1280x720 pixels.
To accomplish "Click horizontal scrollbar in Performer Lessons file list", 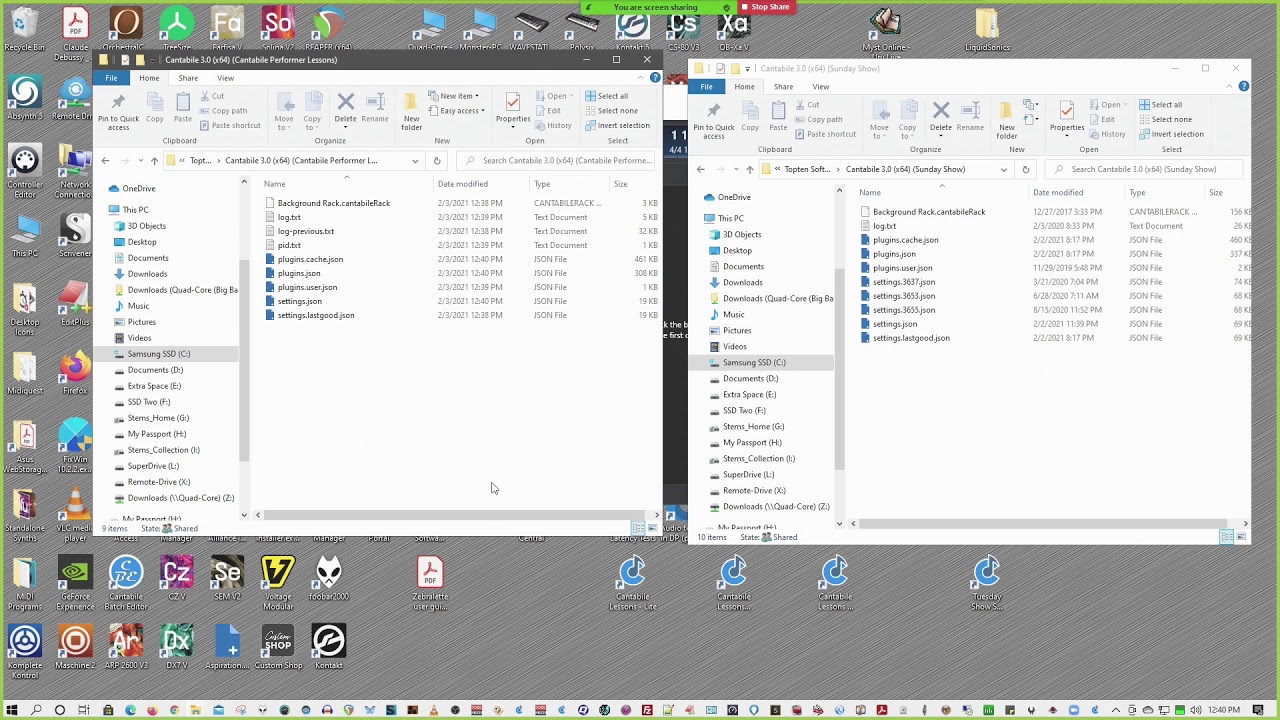I will (455, 515).
